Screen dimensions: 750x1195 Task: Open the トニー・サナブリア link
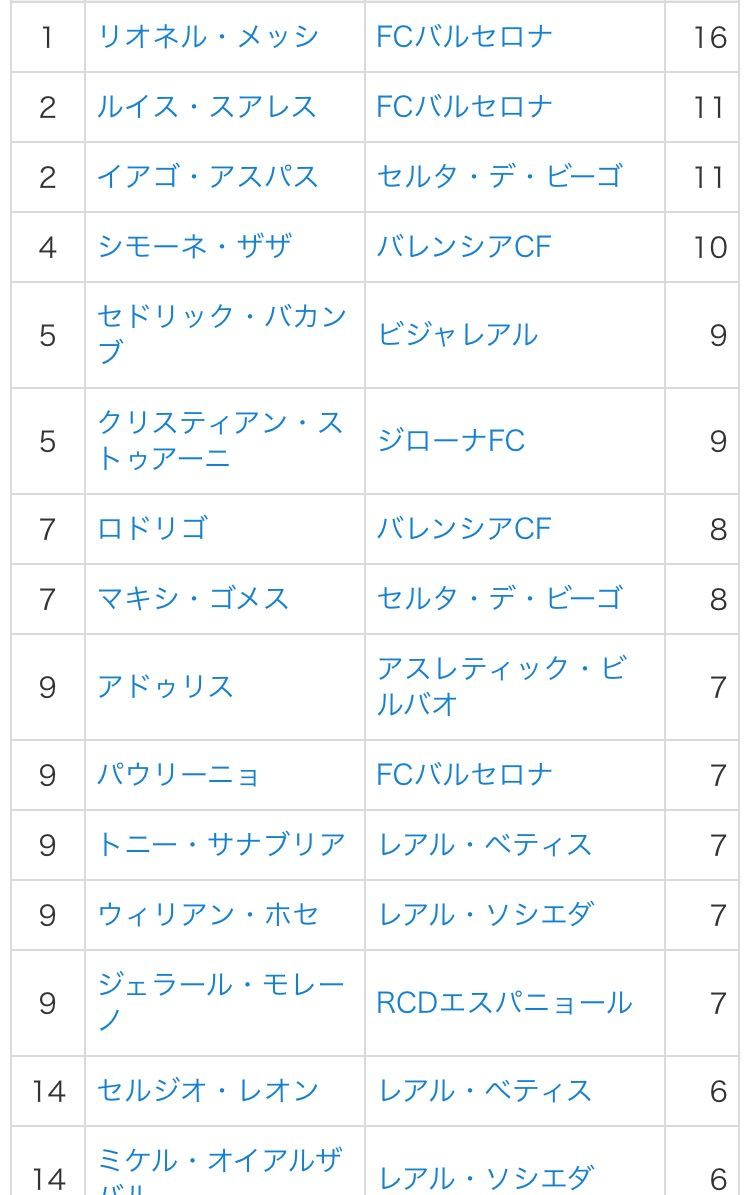[221, 845]
